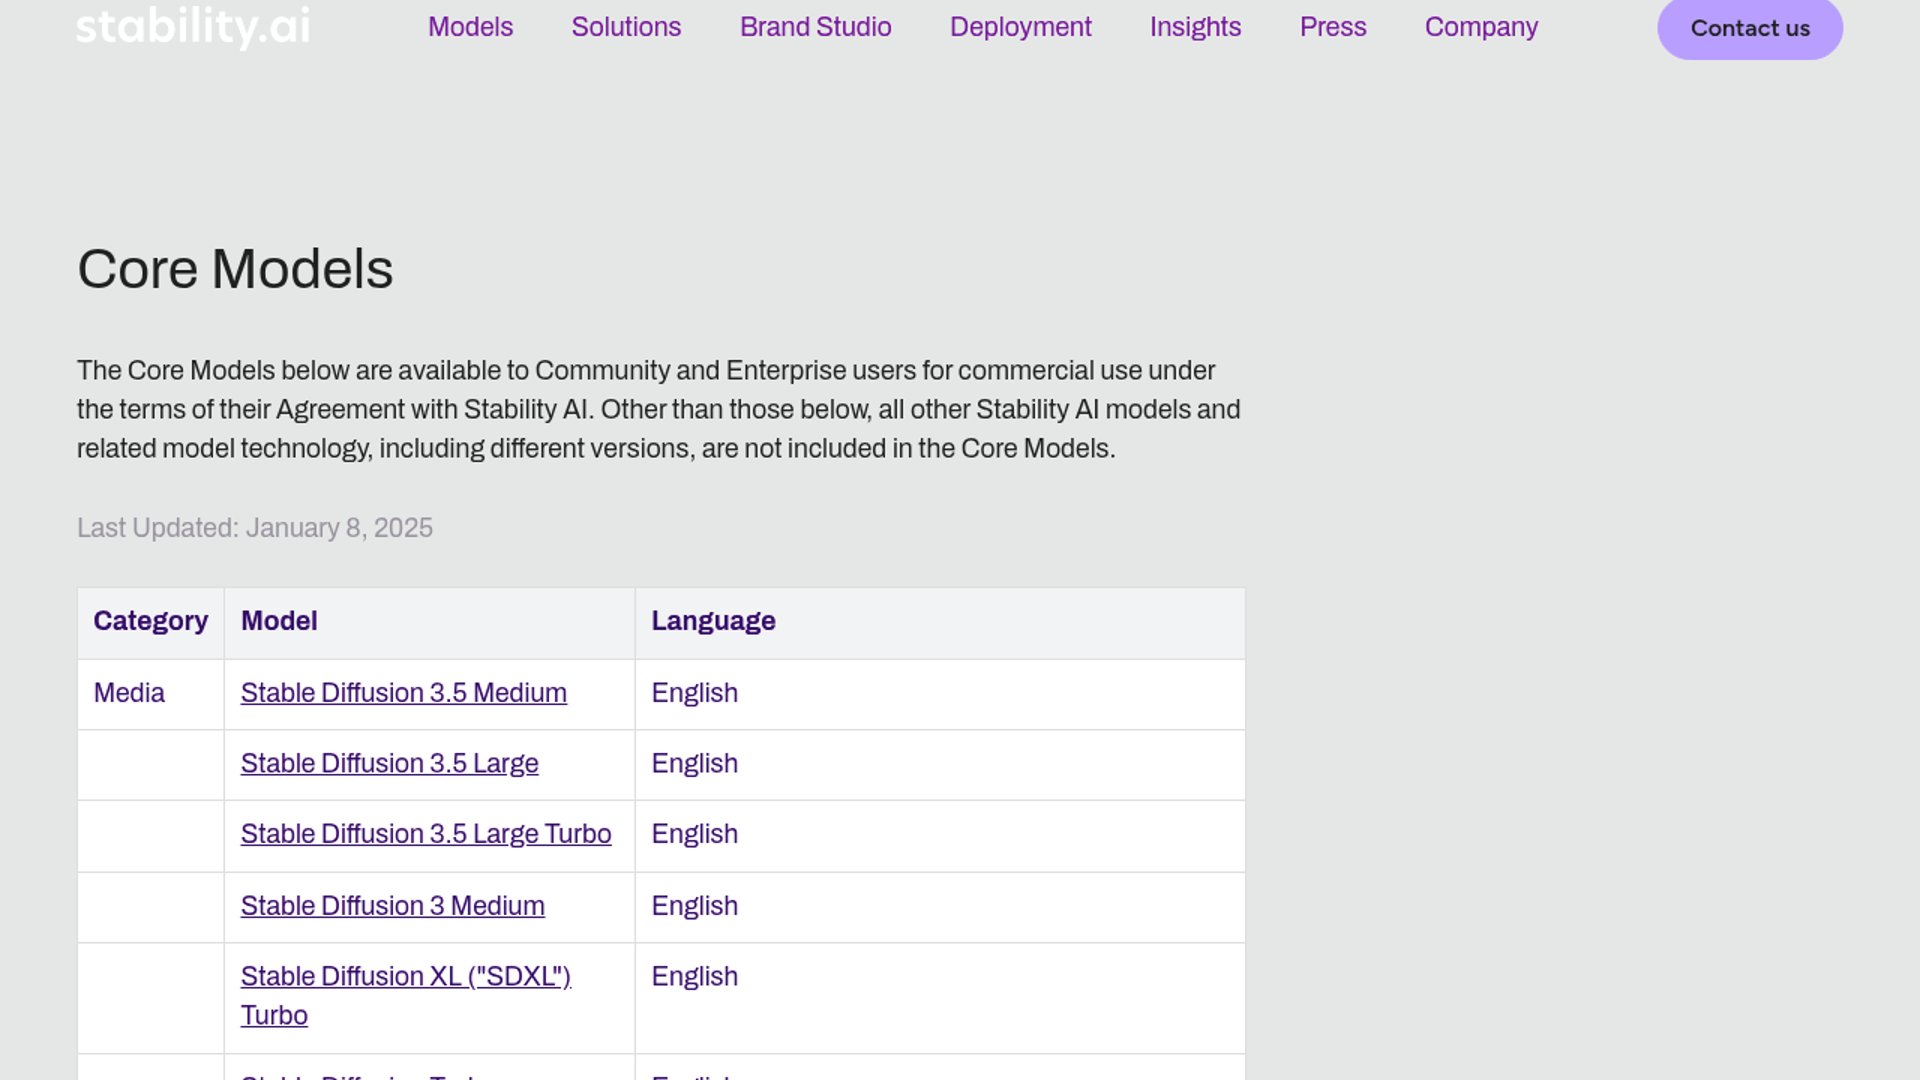
Task: Expand the Insights menu
Action: (x=1195, y=27)
